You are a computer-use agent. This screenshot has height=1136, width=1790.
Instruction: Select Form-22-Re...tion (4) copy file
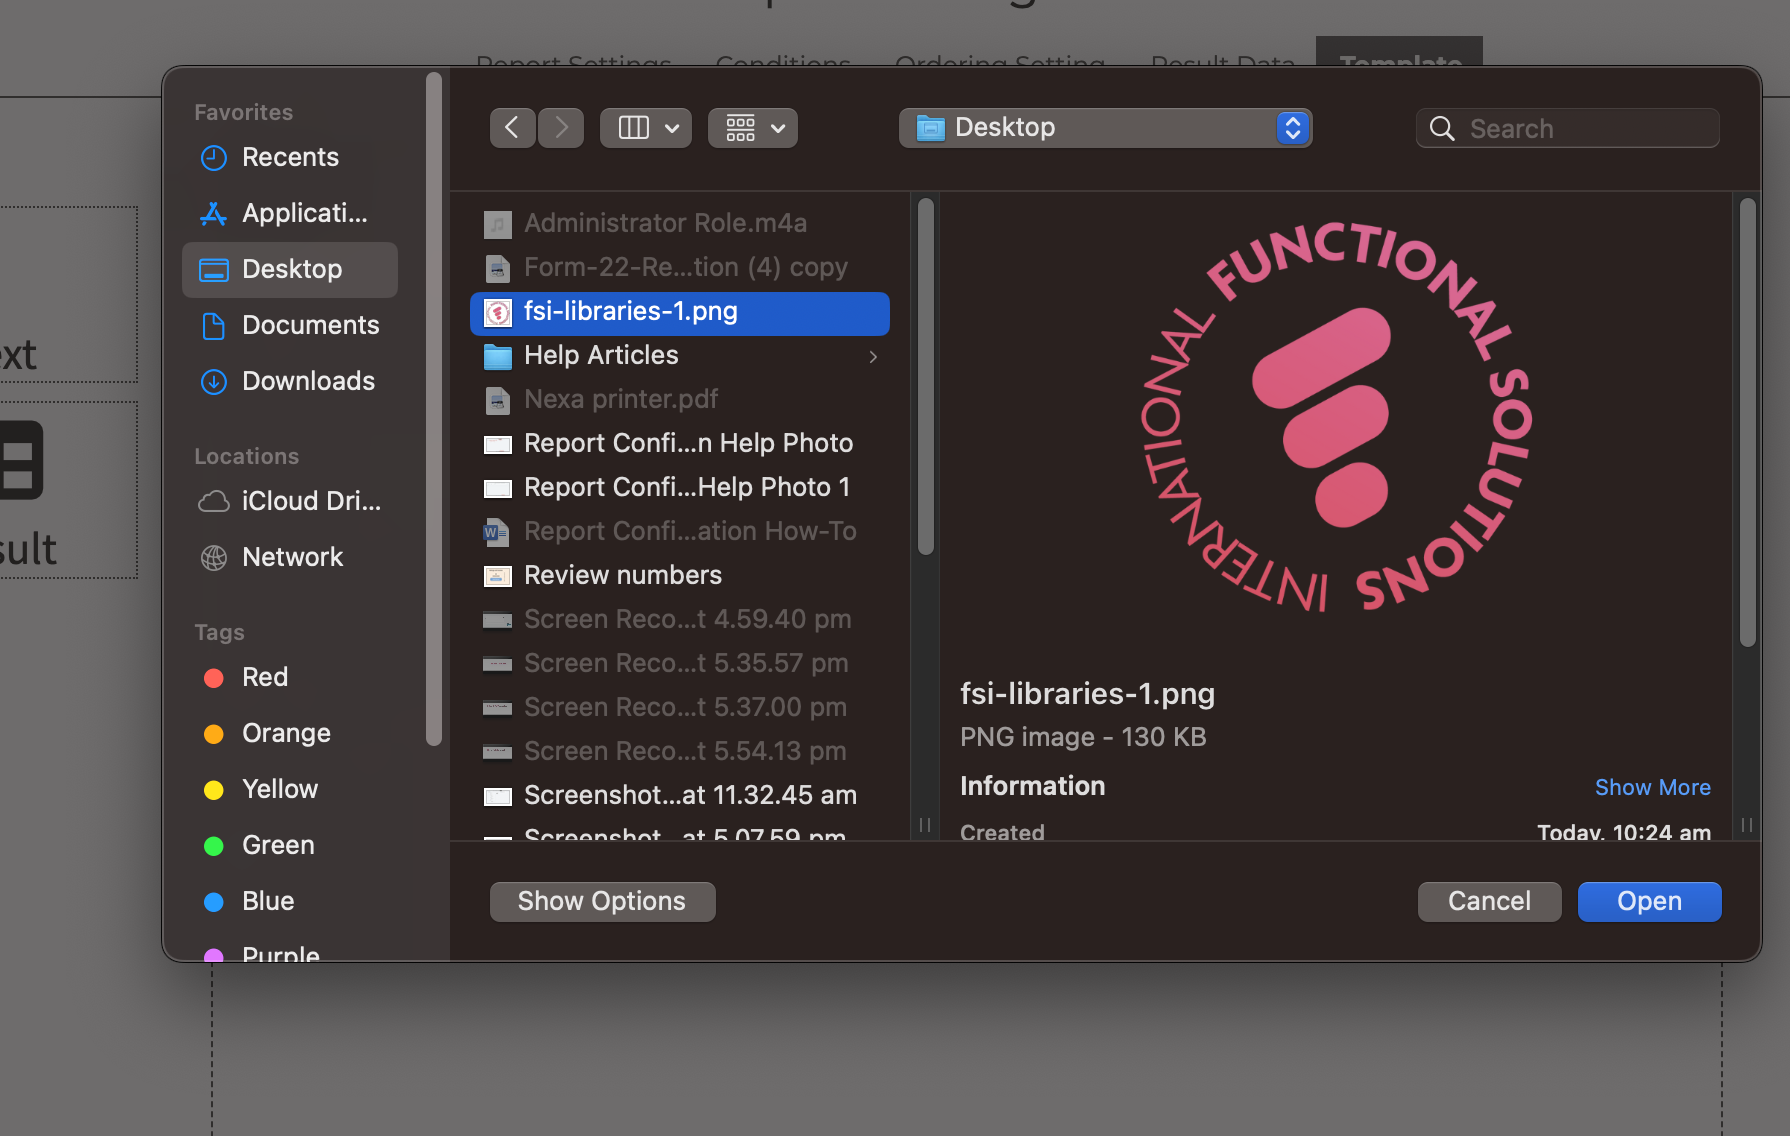pyautogui.click(x=680, y=268)
